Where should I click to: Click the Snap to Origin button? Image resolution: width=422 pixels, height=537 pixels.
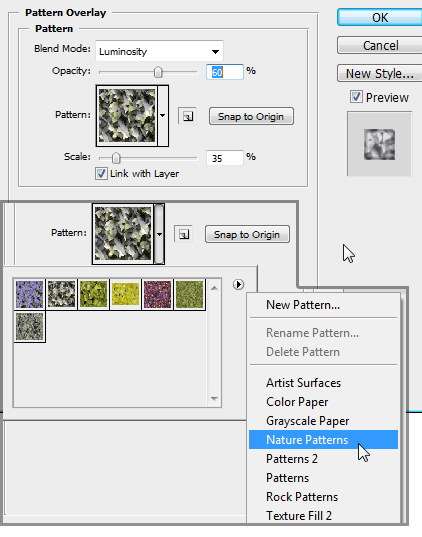[251, 116]
